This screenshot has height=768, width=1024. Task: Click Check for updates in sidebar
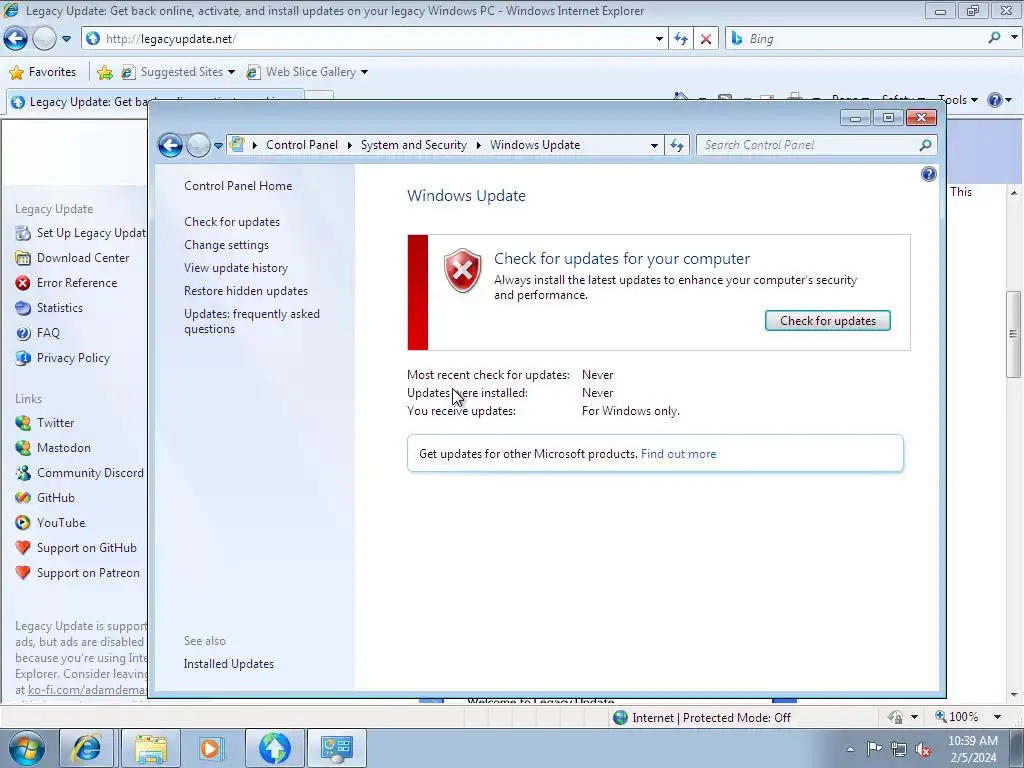coord(232,221)
